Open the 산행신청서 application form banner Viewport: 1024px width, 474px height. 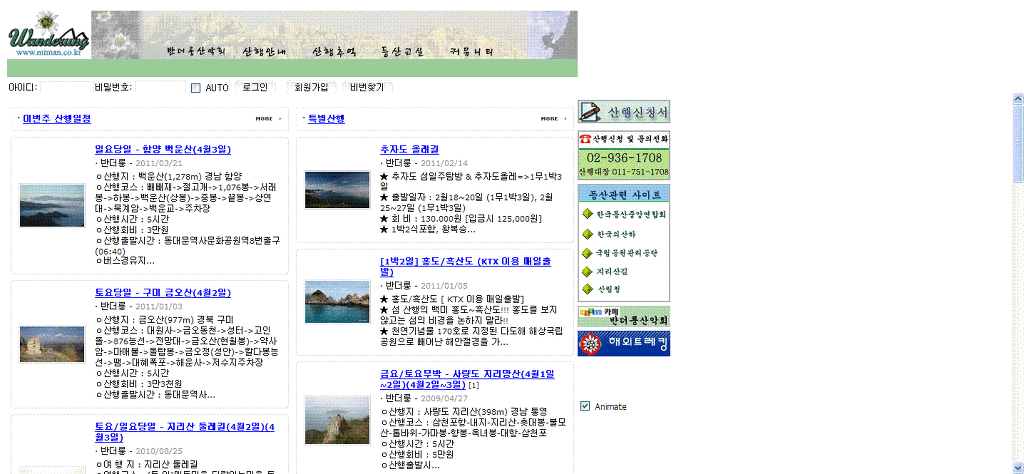624,112
